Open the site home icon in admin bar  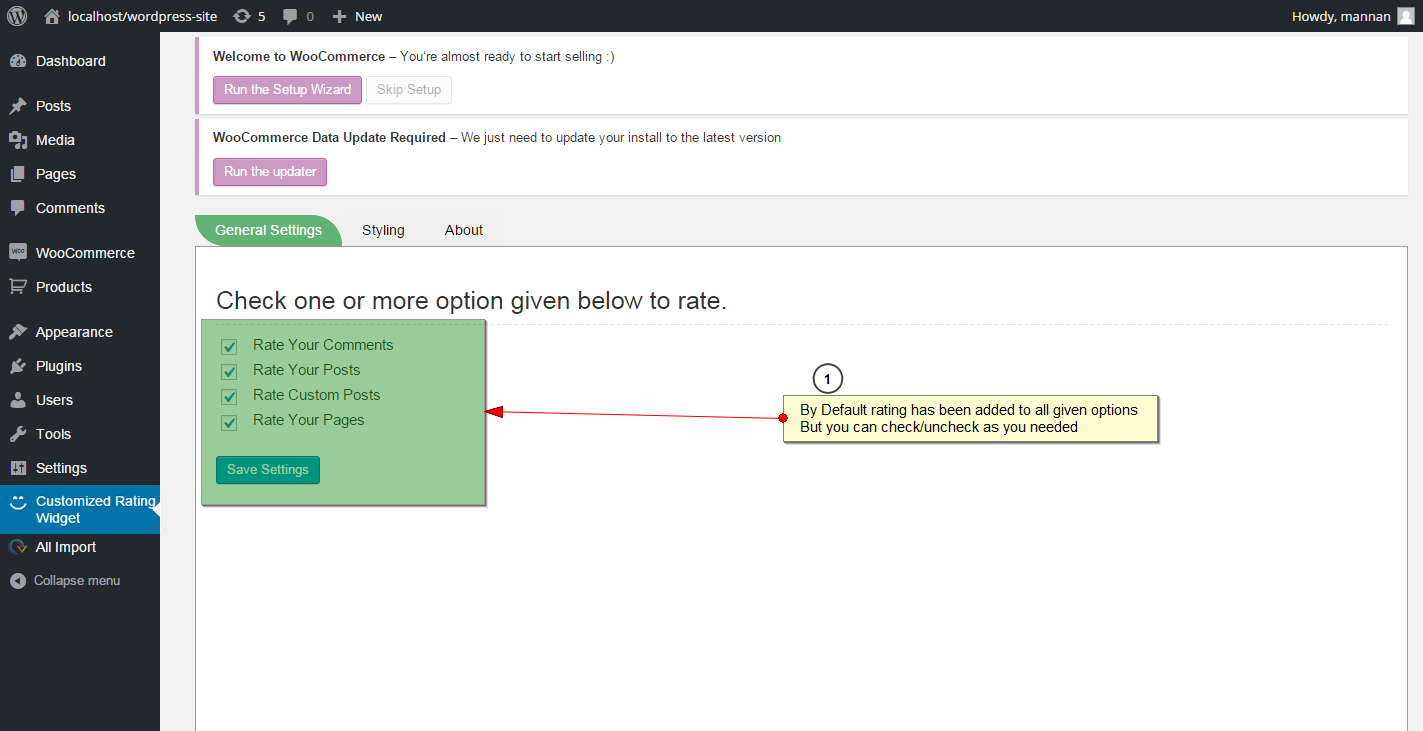point(52,16)
